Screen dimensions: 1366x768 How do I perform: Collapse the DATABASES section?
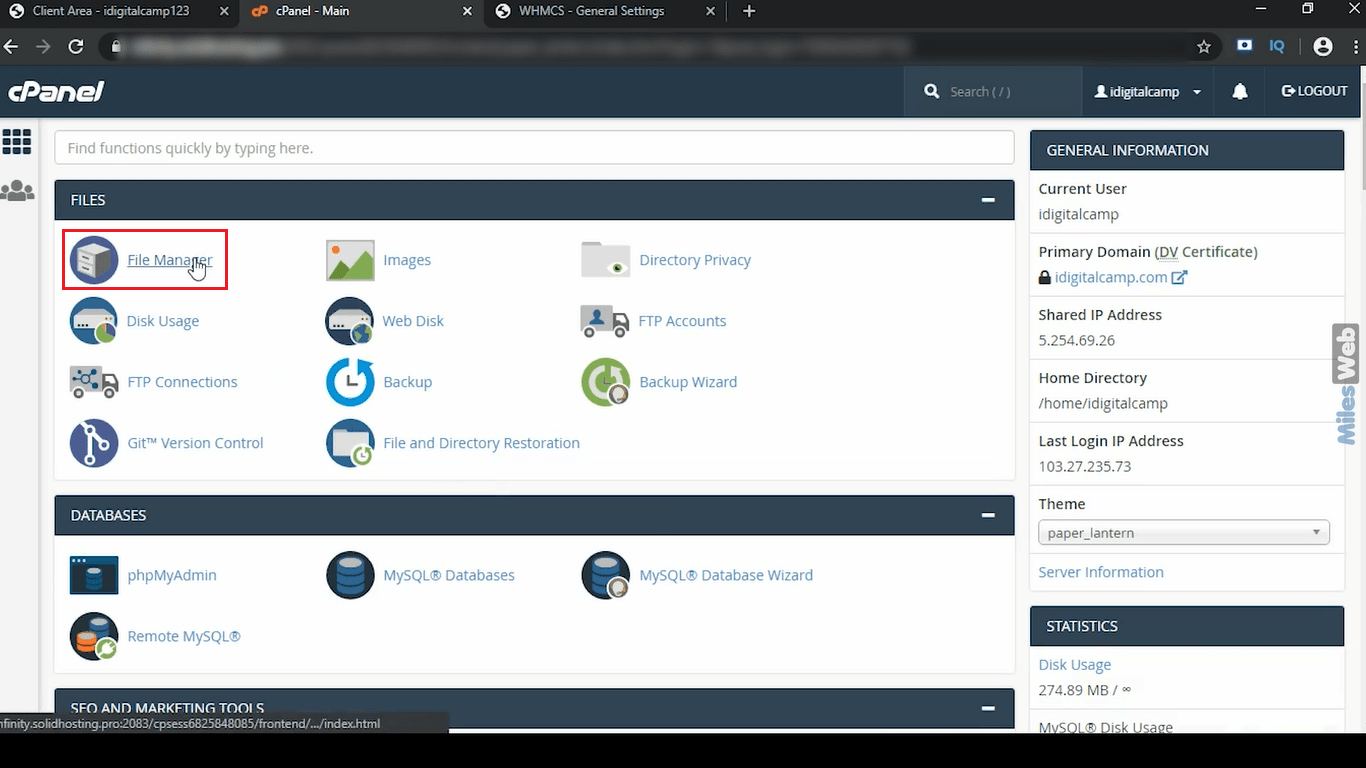tap(988, 515)
